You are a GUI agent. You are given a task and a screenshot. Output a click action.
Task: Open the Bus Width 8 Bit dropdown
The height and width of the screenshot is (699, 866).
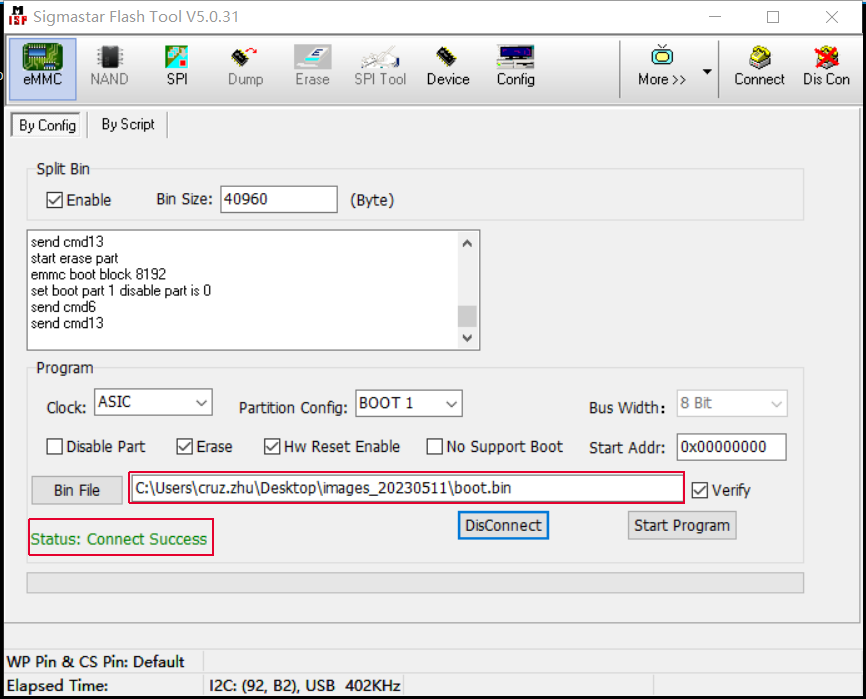pos(732,404)
